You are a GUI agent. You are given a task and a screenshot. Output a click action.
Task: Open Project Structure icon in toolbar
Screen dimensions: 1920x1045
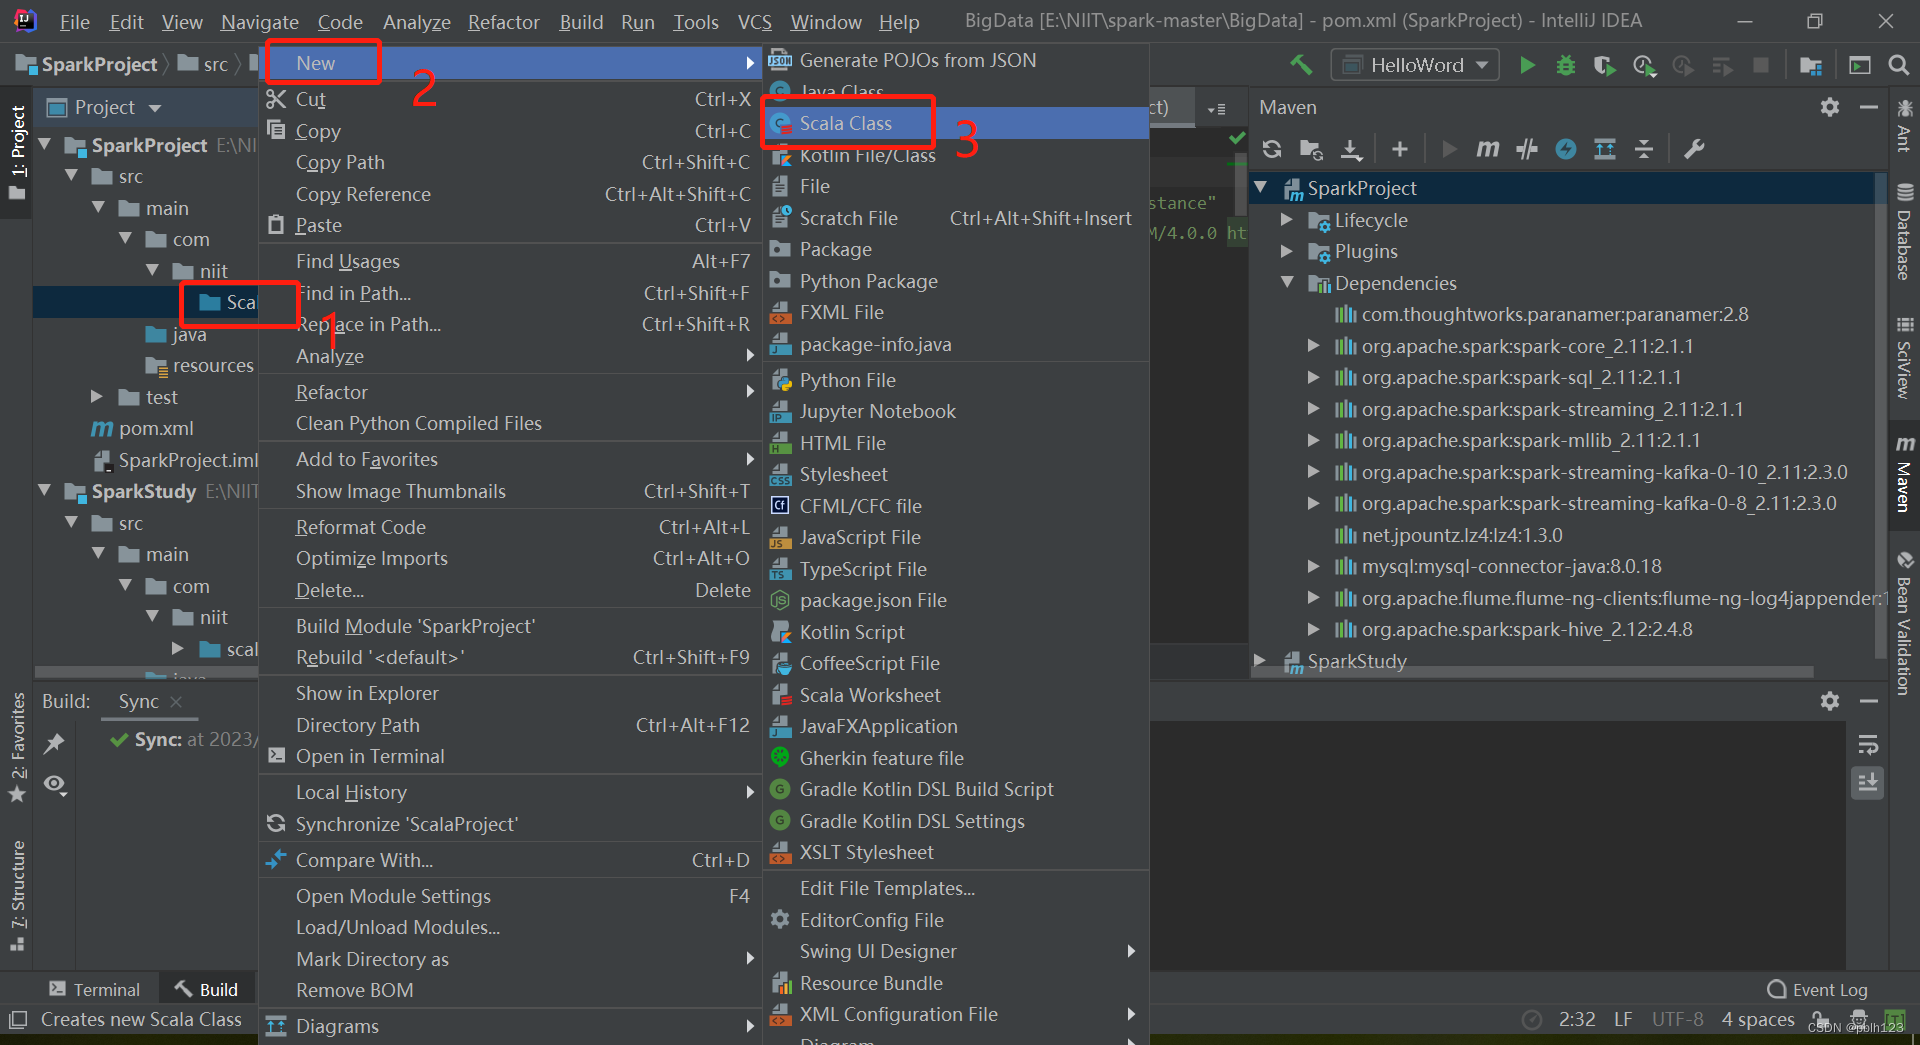tap(1811, 65)
